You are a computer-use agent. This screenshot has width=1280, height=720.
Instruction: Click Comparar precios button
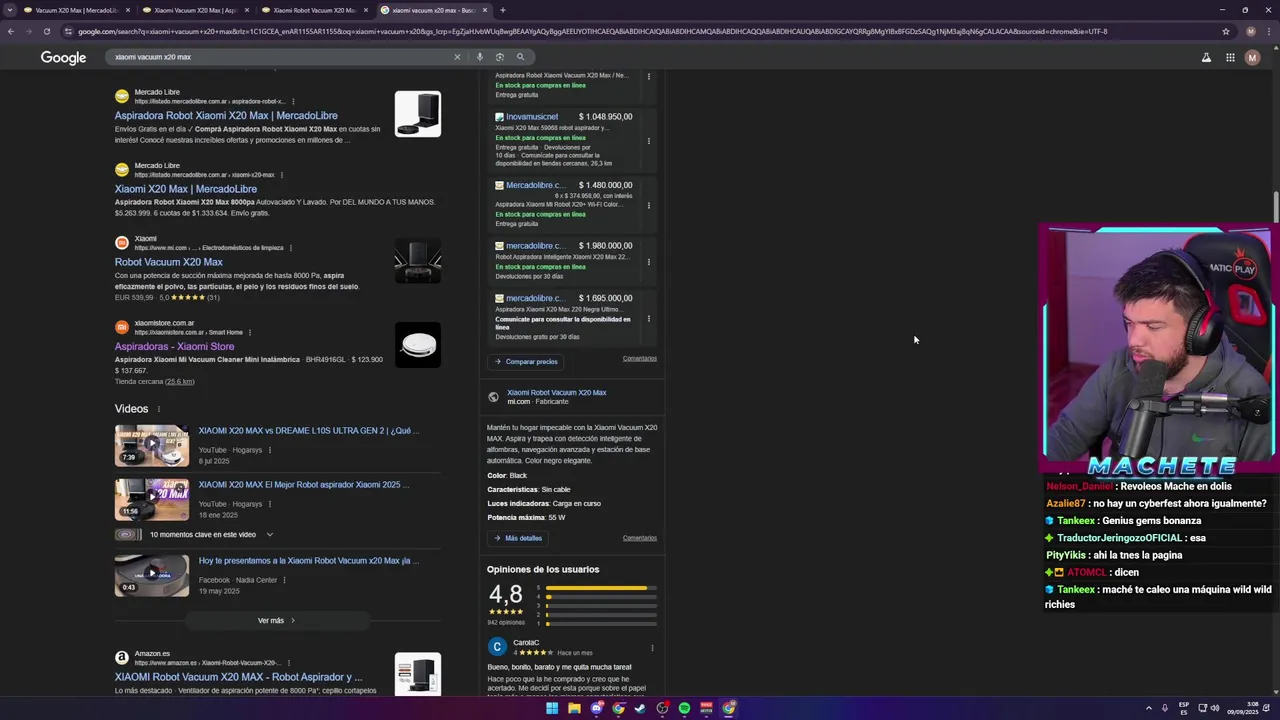(x=525, y=362)
